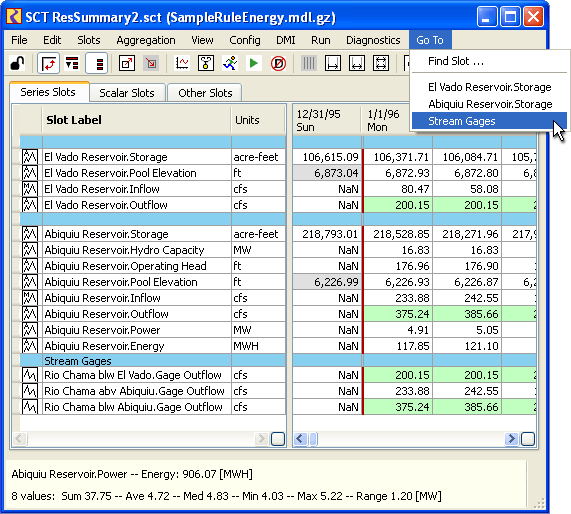This screenshot has height=514, width=571.
Task: Switch to Series Slots tab
Action: click(x=48, y=92)
